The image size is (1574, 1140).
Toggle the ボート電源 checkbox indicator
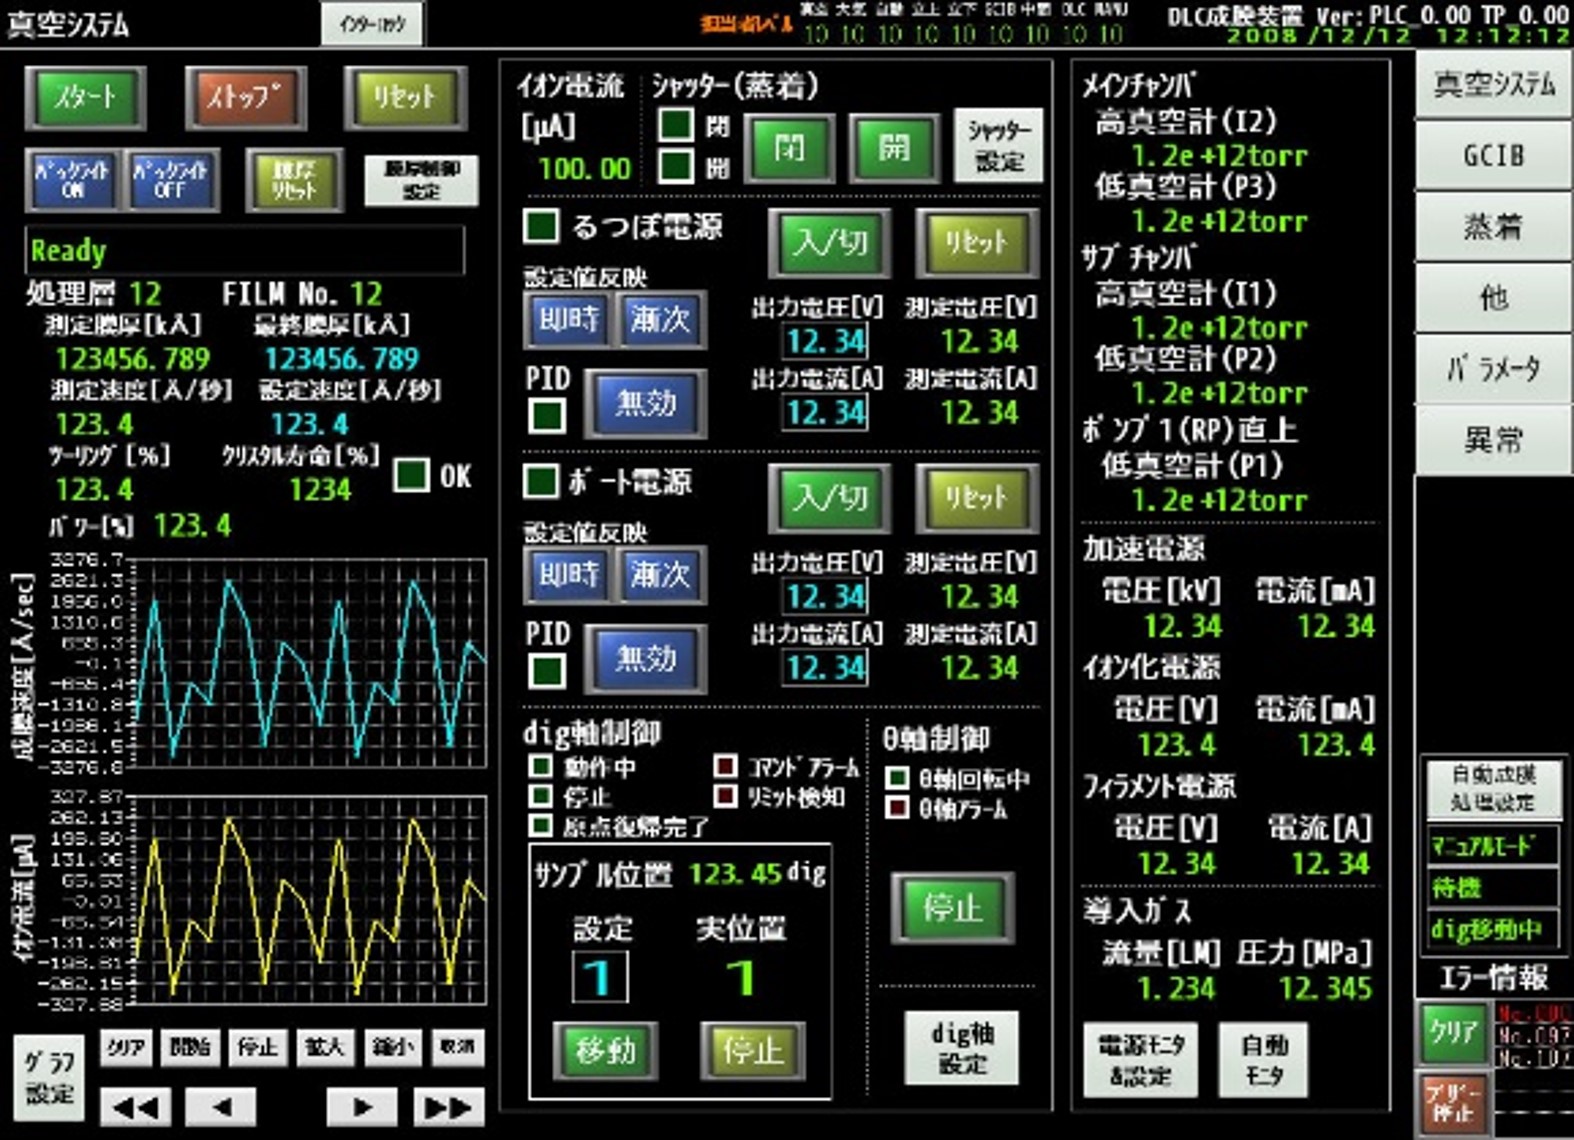pyautogui.click(x=541, y=481)
